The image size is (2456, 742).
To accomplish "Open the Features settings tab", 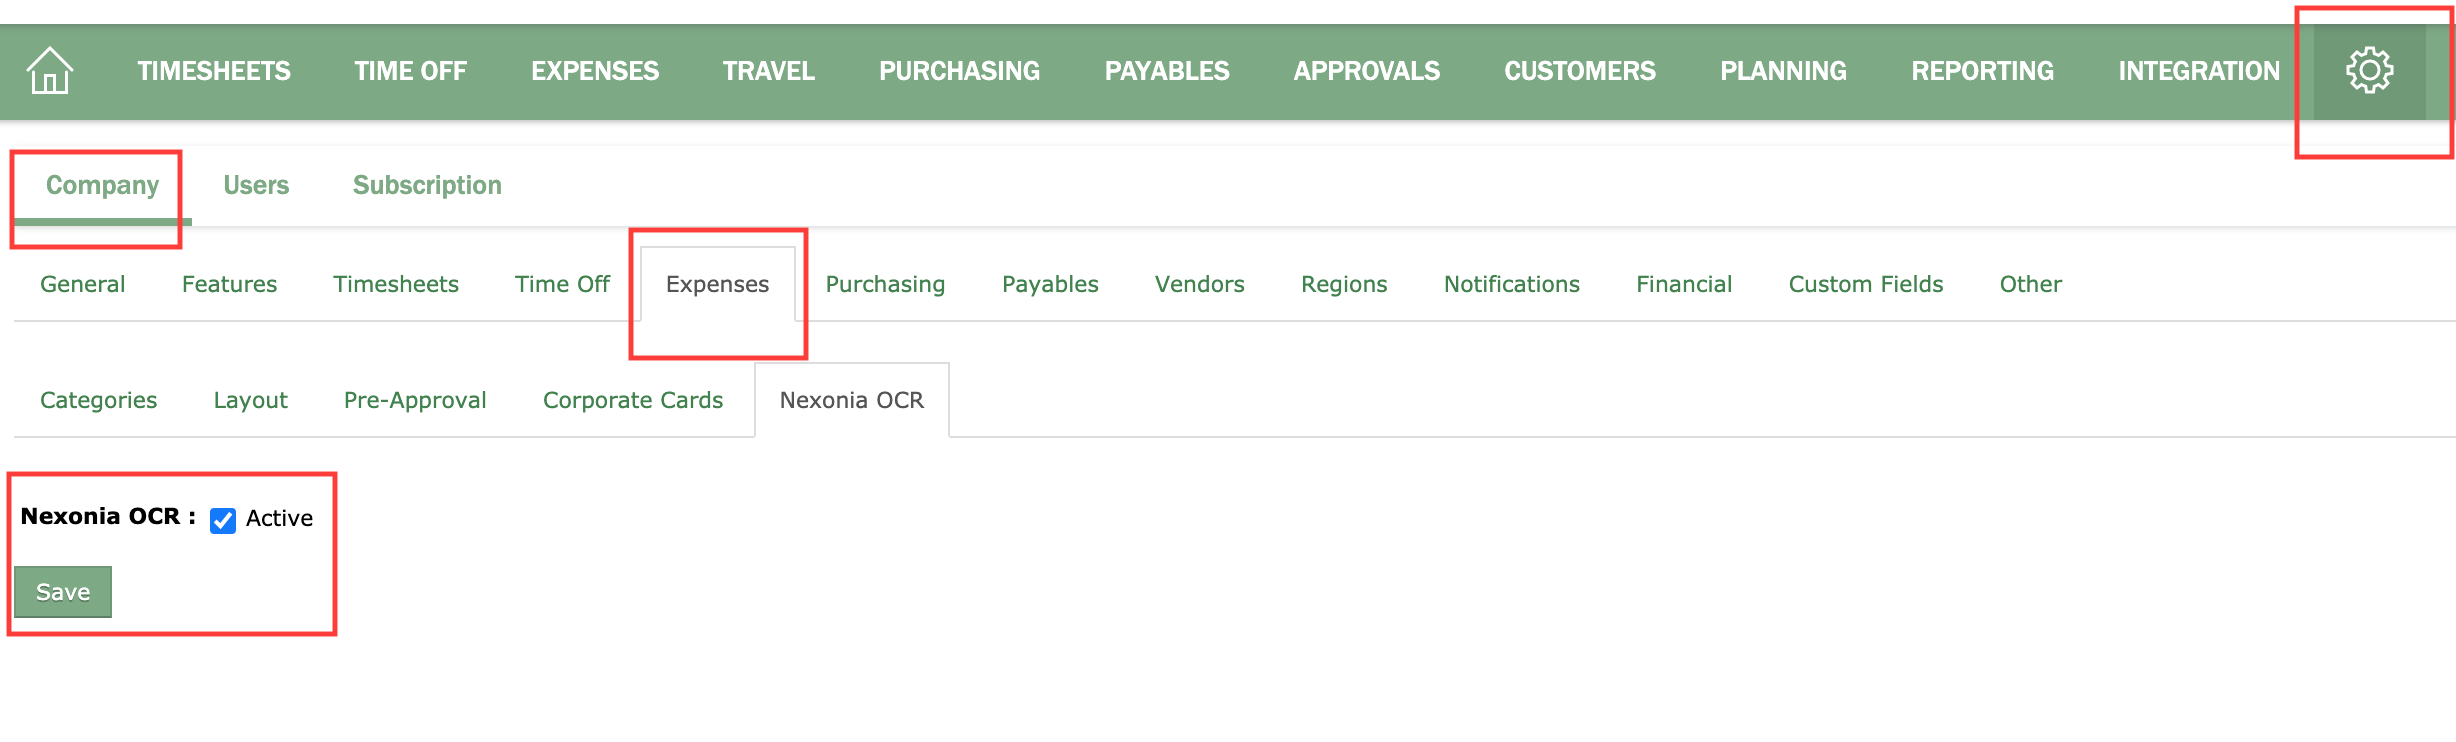I will coord(229,284).
